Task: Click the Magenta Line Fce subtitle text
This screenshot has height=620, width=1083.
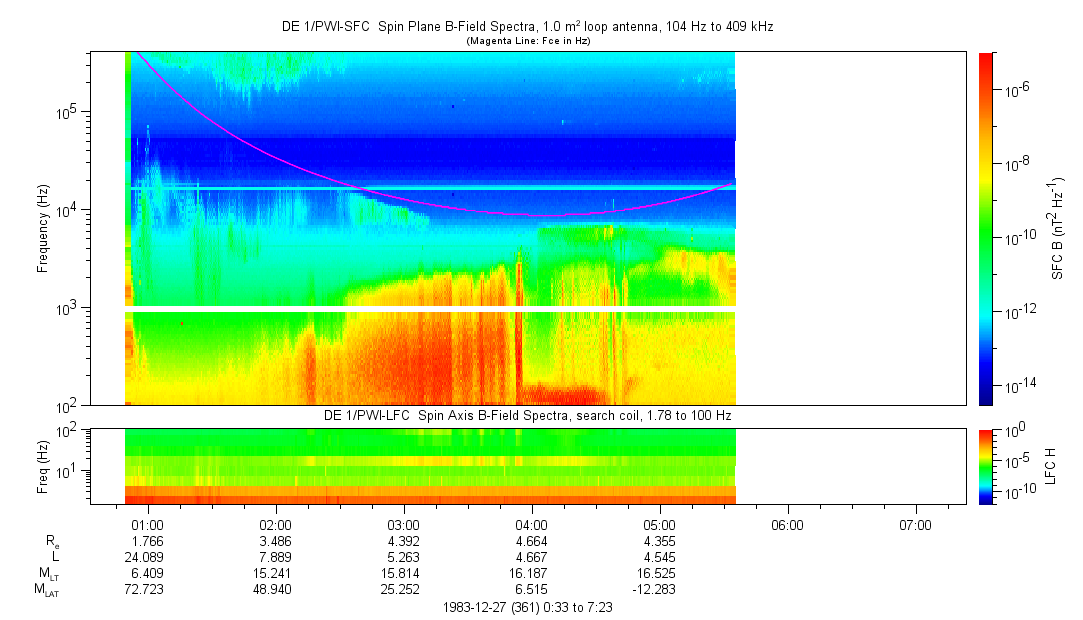Action: pos(528,40)
